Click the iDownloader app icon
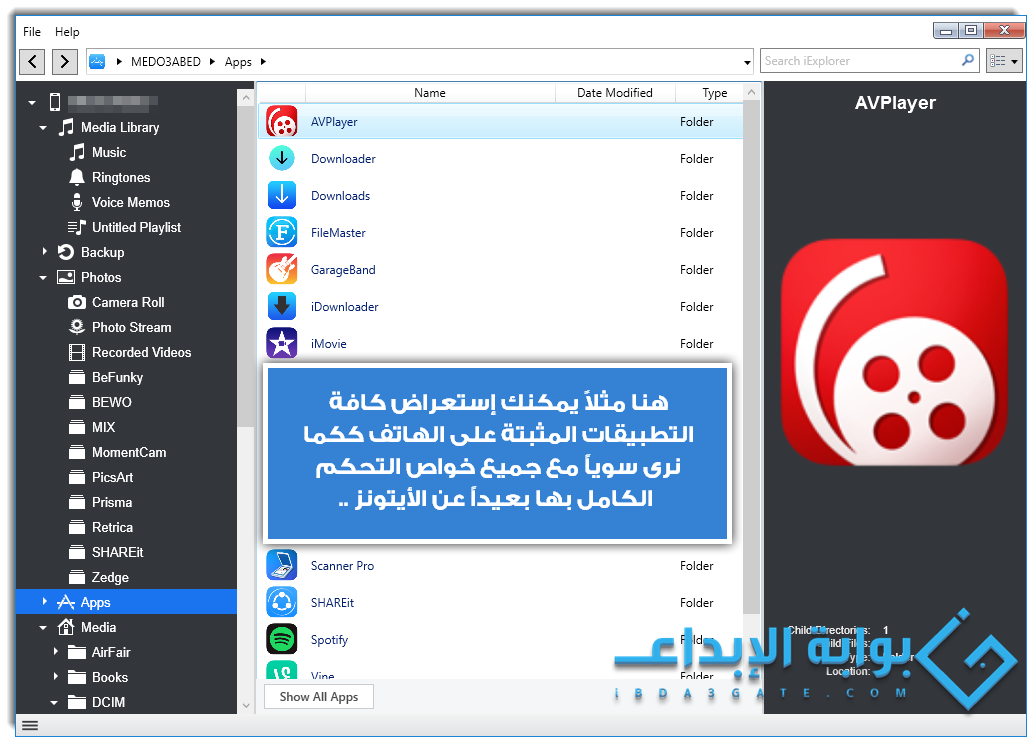The height and width of the screenshot is (737, 1027). (x=282, y=307)
